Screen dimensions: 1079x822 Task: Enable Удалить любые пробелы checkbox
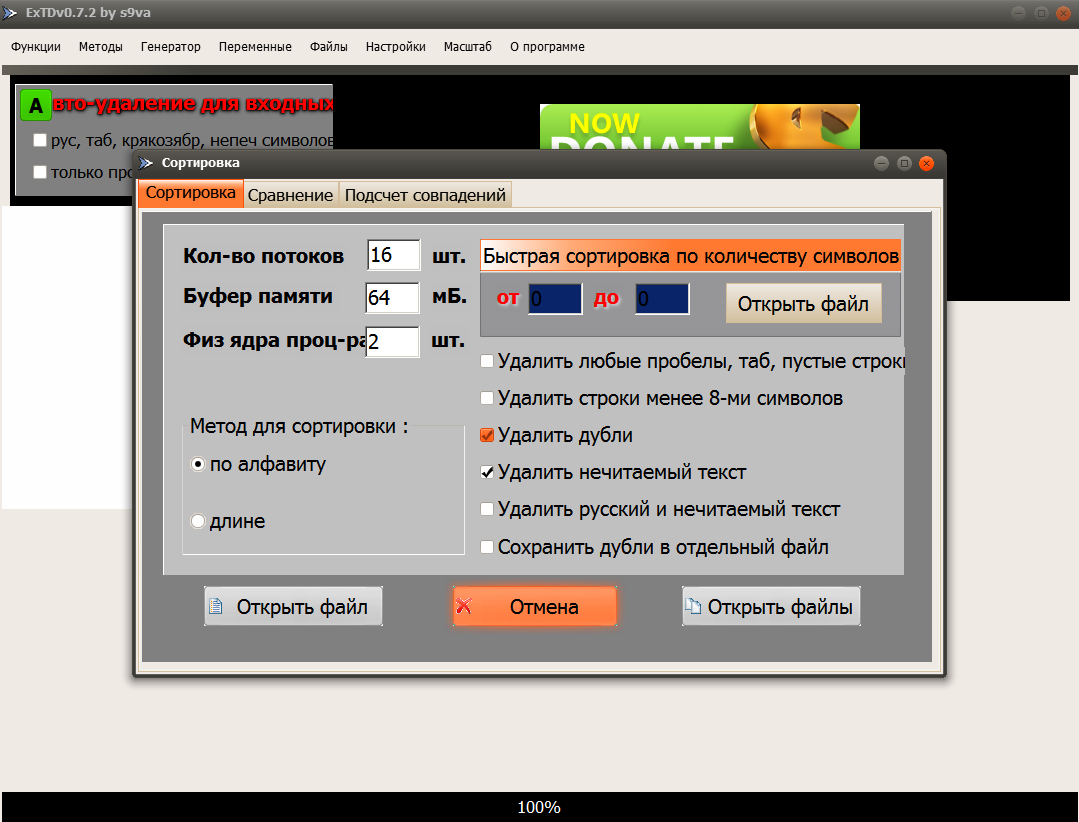(487, 361)
